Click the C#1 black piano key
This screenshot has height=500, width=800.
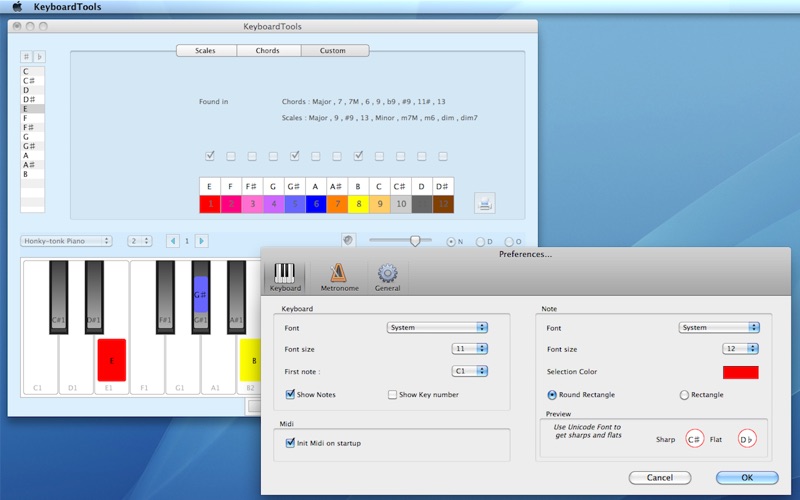click(x=59, y=297)
